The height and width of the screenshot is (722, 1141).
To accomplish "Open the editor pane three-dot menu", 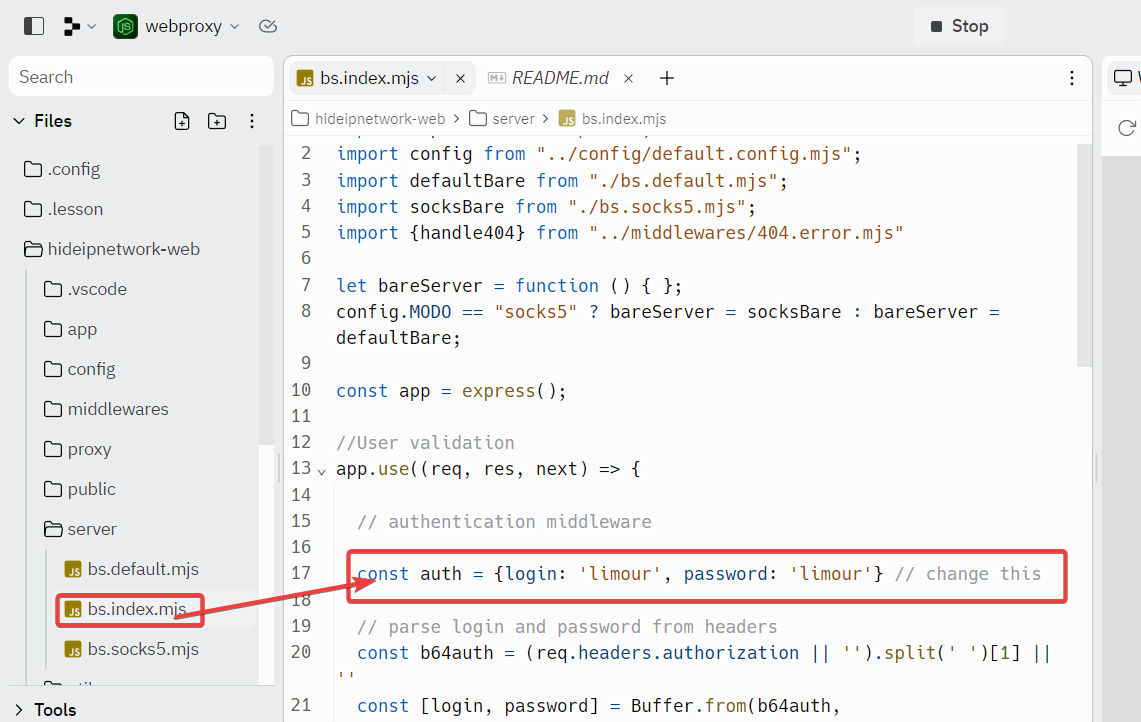I will [1072, 78].
